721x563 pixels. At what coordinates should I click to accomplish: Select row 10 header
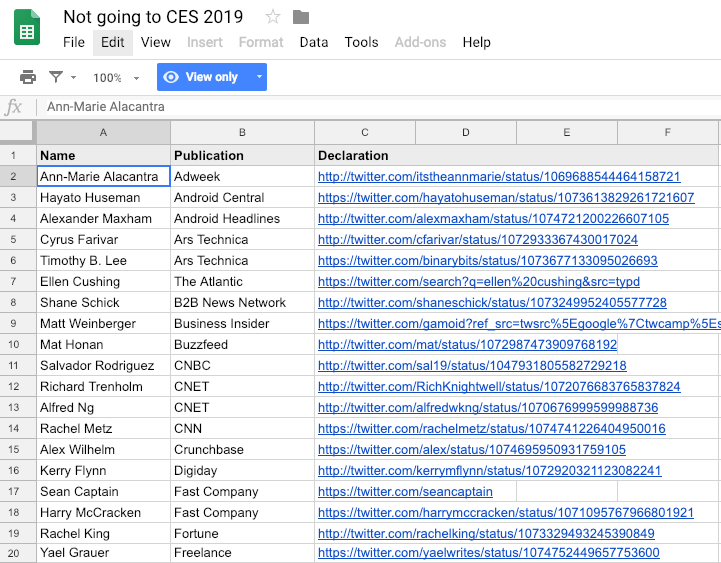(x=18, y=345)
